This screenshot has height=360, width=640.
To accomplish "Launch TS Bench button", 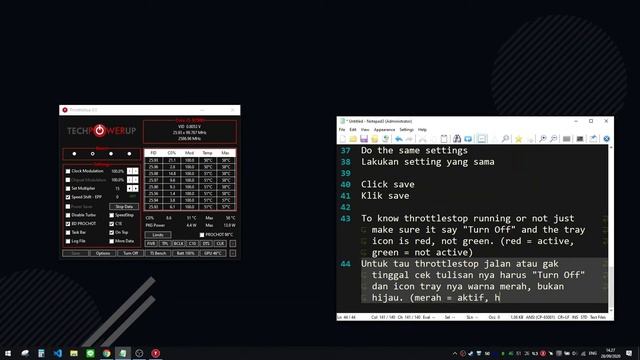I will 158,253.
